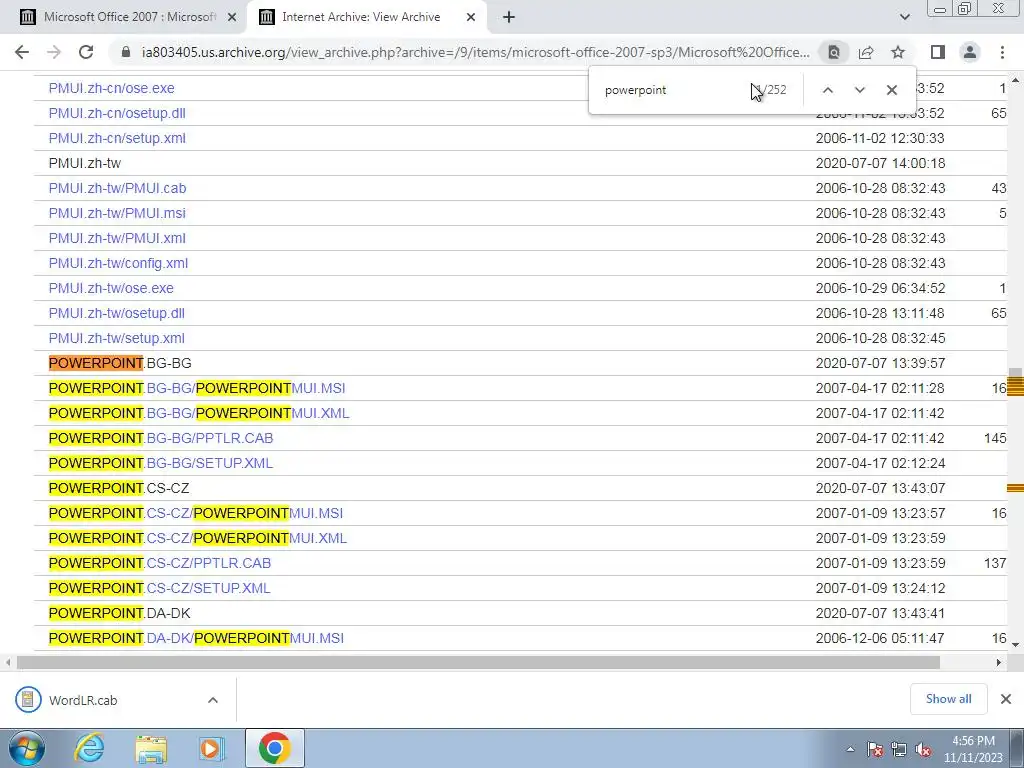Bookmark this page with the star
This screenshot has height=768, width=1024.
[898, 52]
